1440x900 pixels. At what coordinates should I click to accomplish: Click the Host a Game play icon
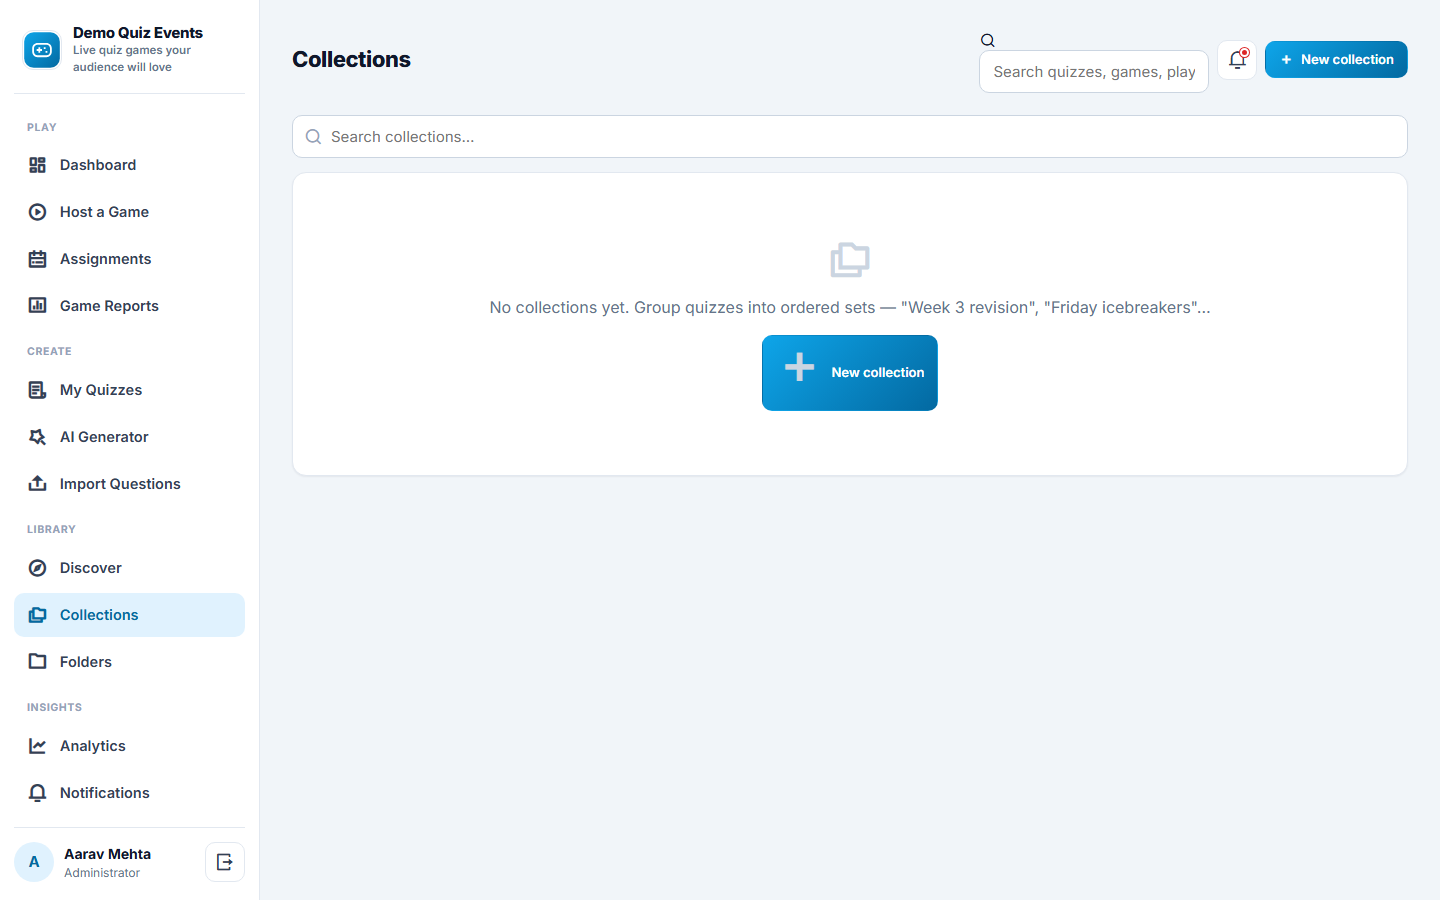(37, 212)
